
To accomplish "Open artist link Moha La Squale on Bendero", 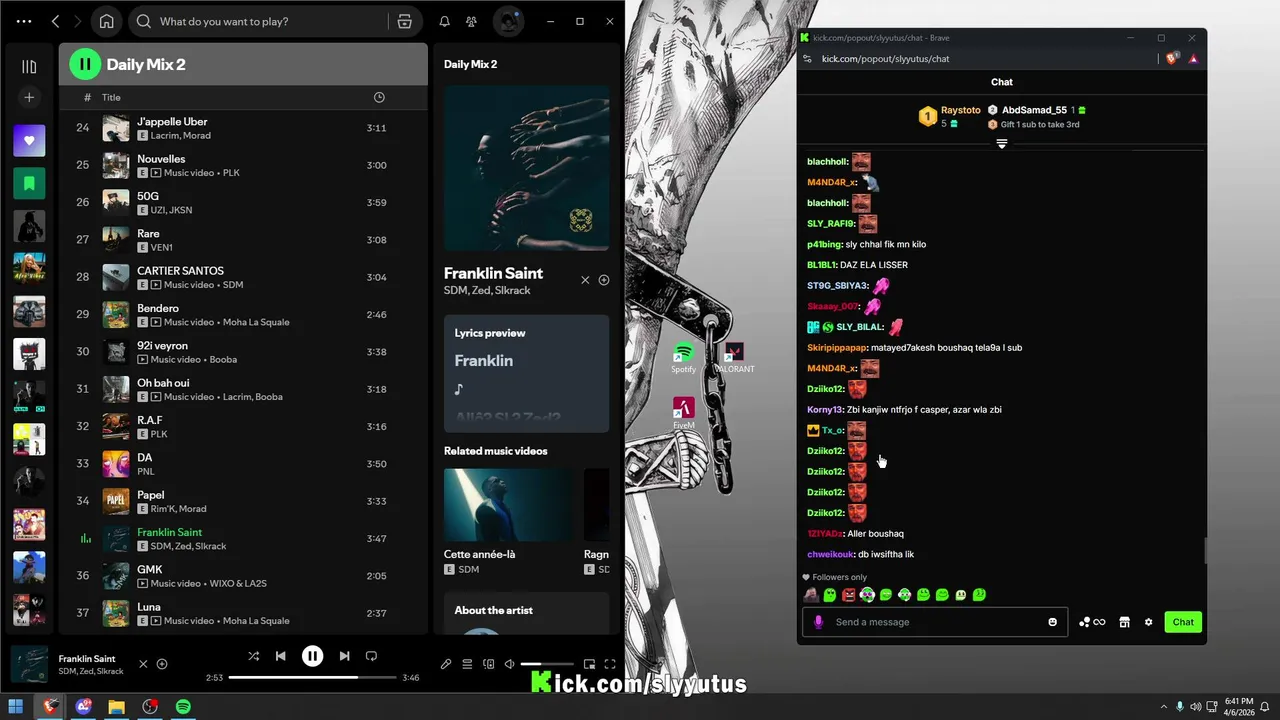I will click(x=254, y=322).
